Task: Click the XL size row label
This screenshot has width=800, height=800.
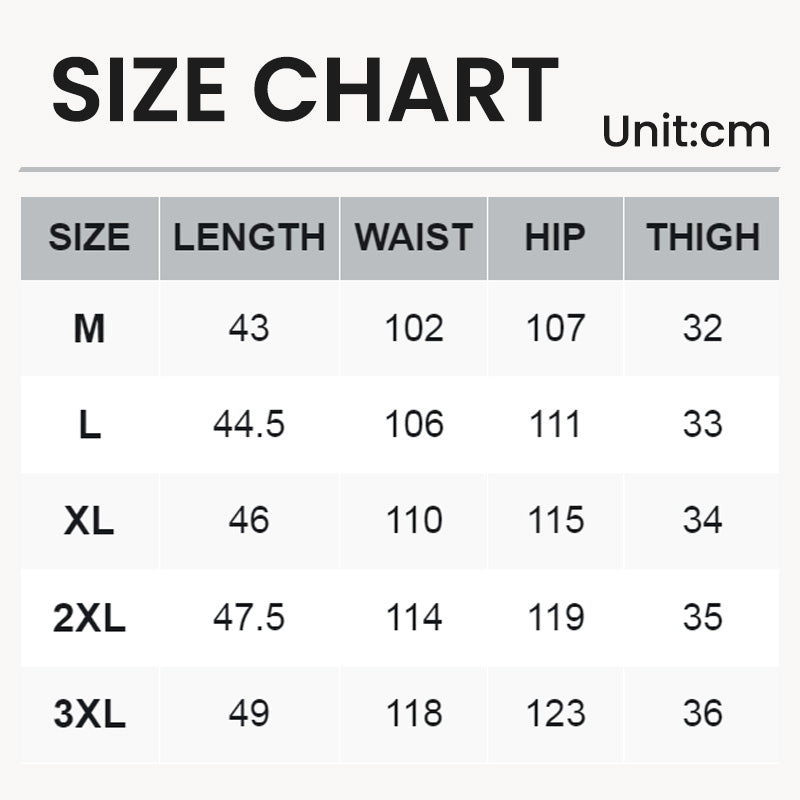Action: pos(89,521)
